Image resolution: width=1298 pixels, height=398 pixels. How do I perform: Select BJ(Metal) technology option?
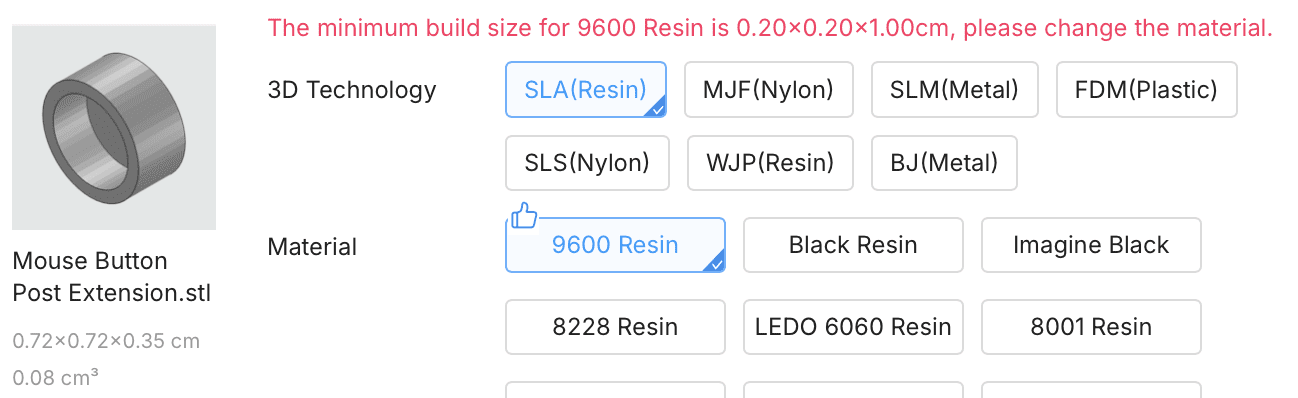(944, 163)
